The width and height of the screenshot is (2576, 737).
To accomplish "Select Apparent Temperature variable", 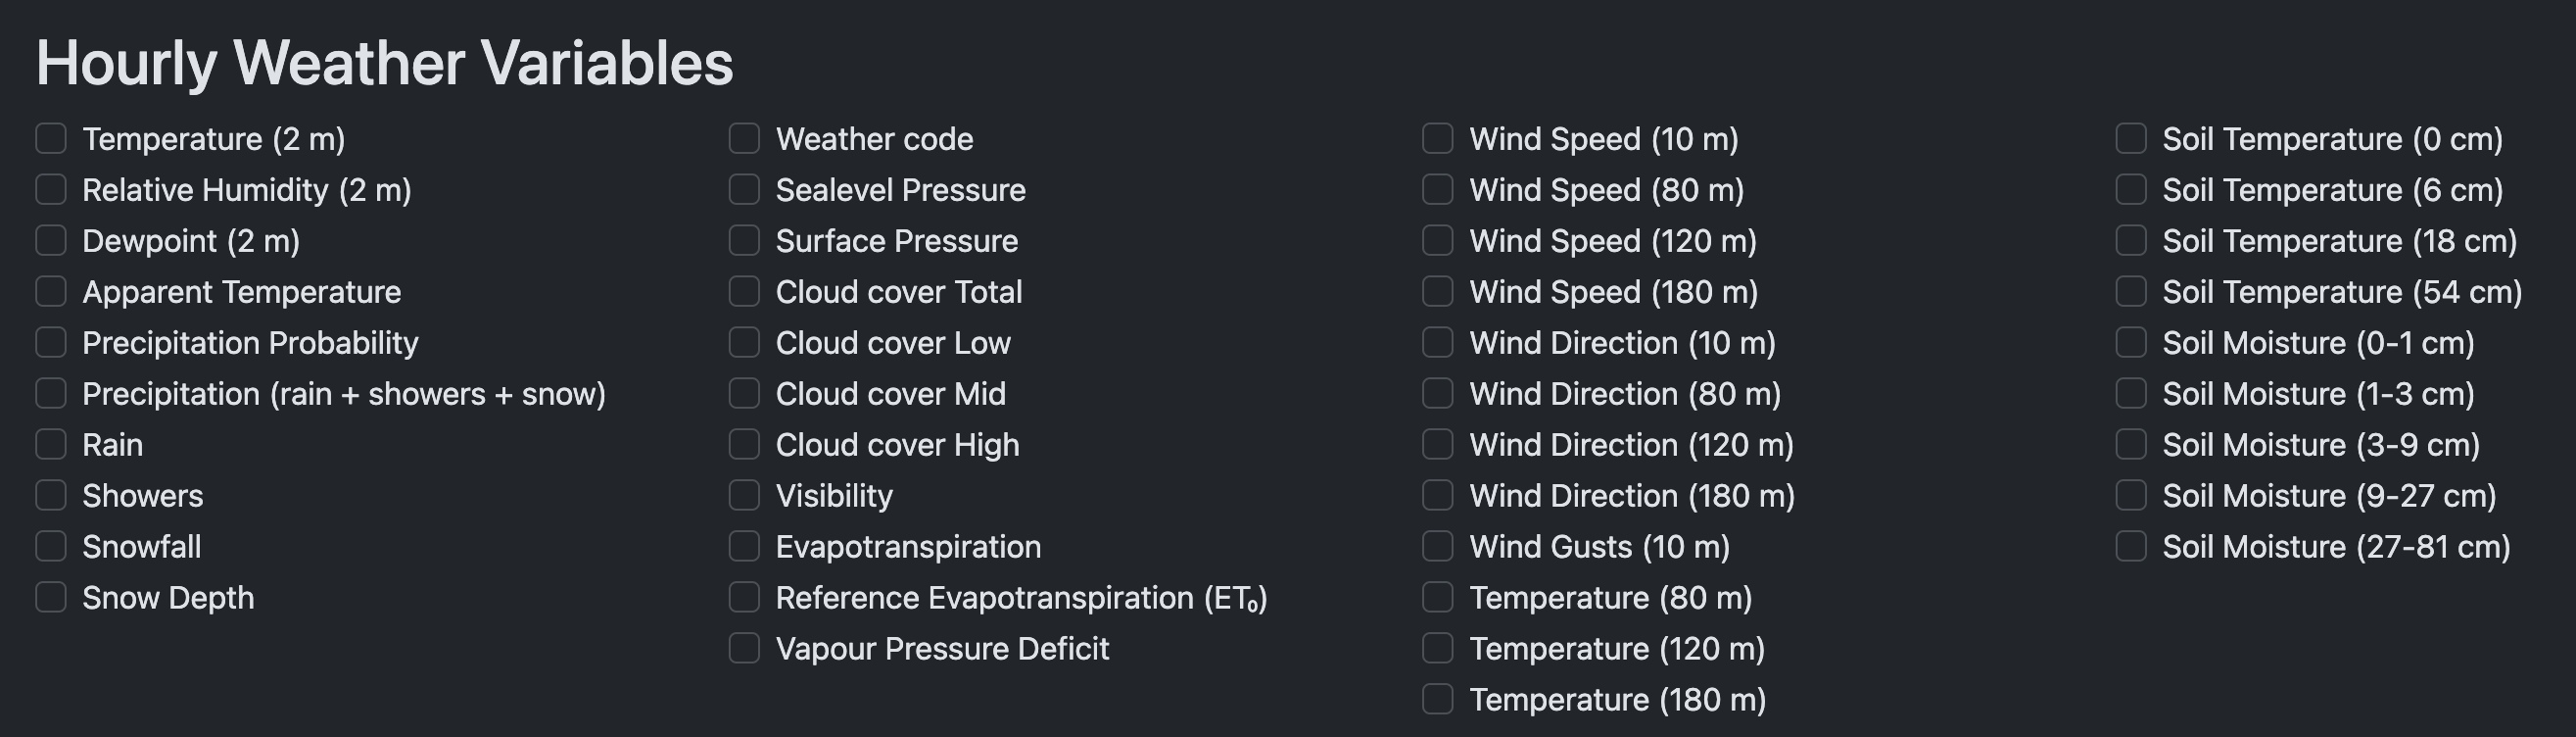I will (x=51, y=292).
